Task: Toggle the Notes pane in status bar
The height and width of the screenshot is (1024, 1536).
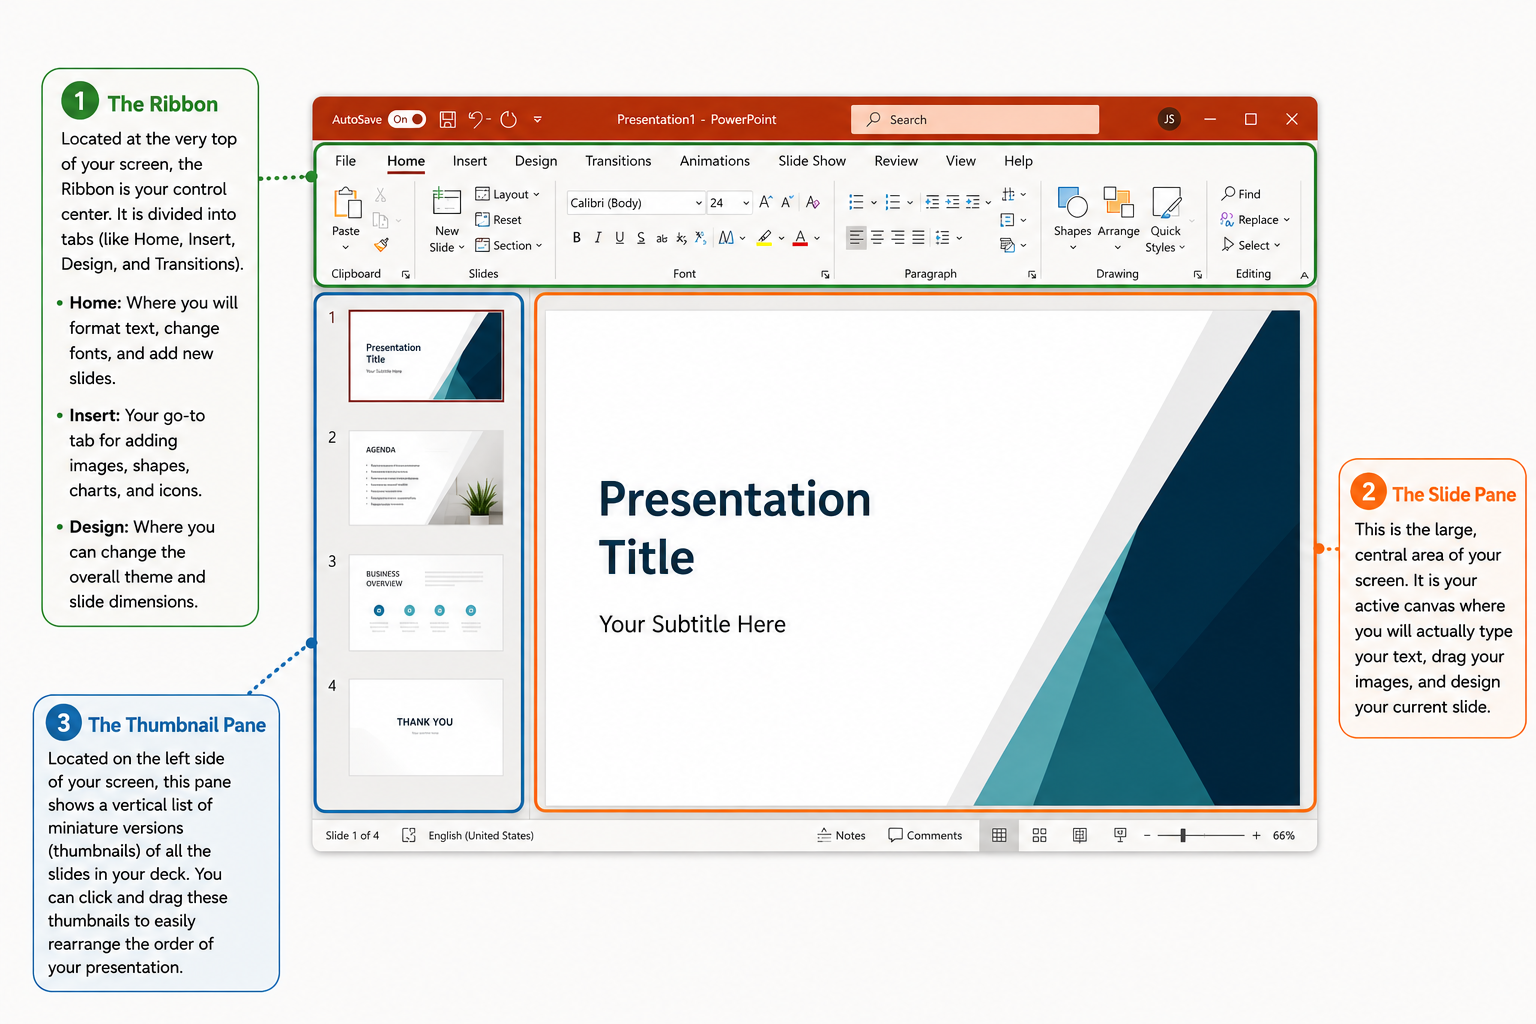Action: (841, 835)
